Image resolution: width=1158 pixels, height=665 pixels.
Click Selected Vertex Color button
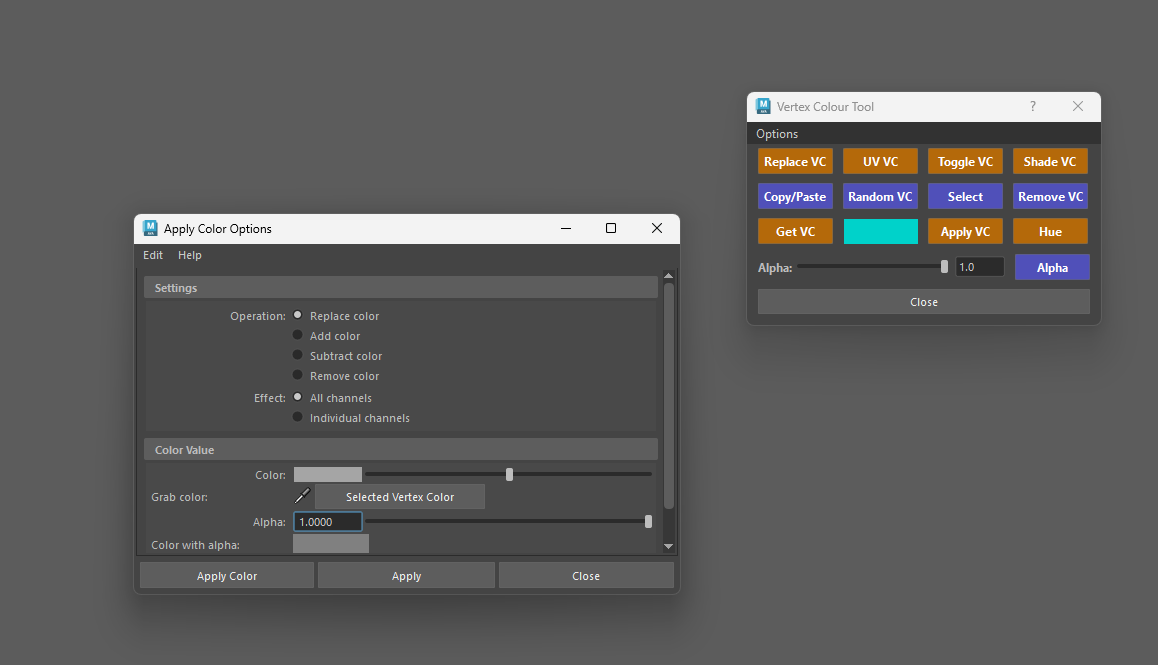pyautogui.click(x=400, y=497)
